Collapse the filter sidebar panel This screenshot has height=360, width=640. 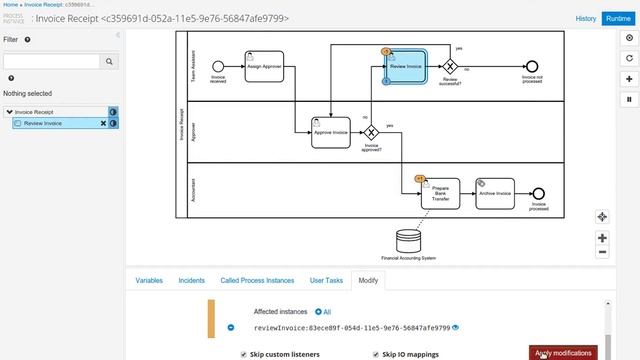[x=118, y=36]
